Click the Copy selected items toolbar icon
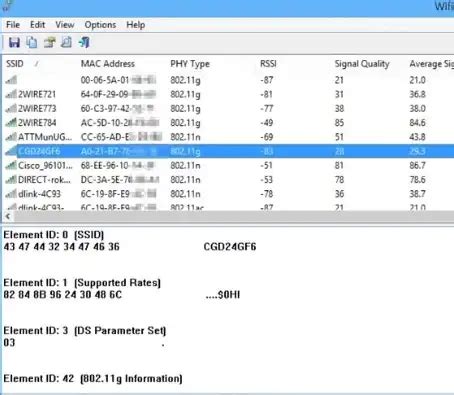Screen dimensions: 454x395 [32, 42]
